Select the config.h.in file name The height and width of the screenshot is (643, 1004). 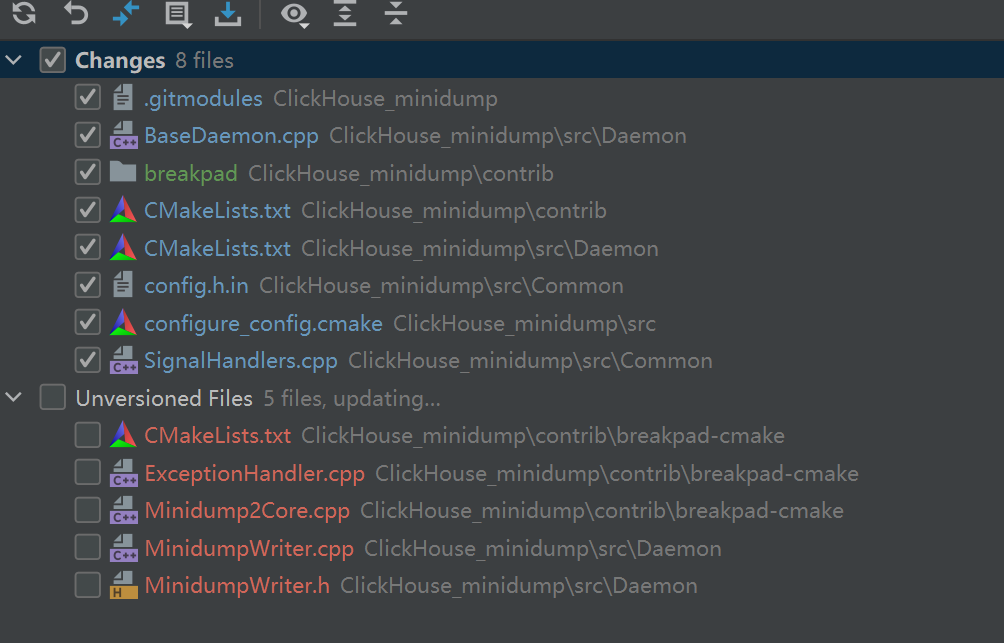[196, 286]
